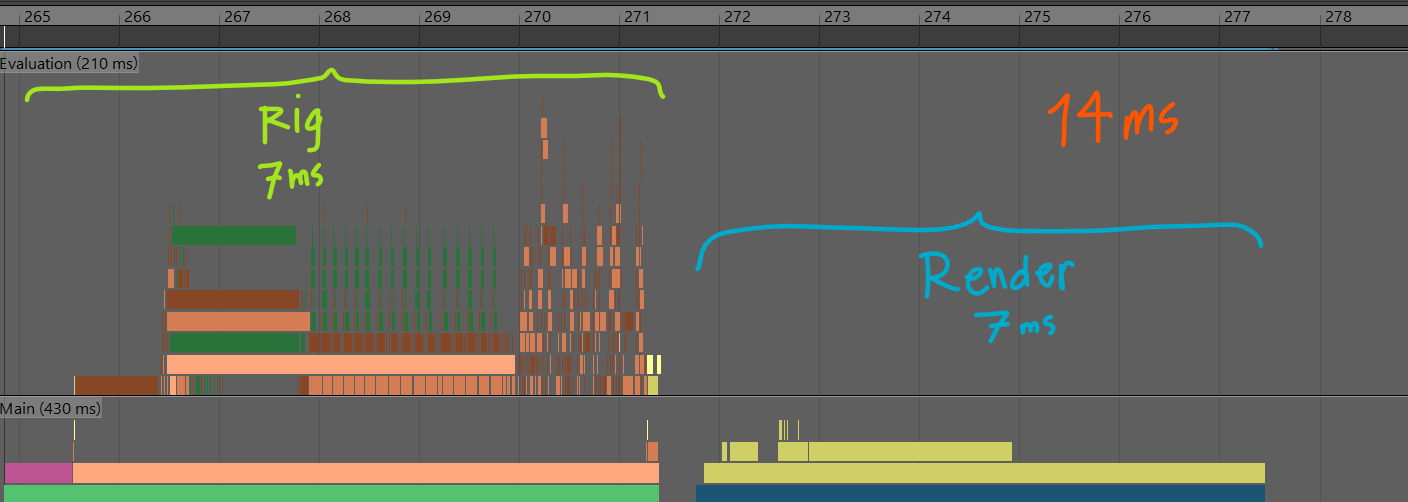Select the pale yellow block at Evaluation's end
The width and height of the screenshot is (1408, 502).
point(653,364)
